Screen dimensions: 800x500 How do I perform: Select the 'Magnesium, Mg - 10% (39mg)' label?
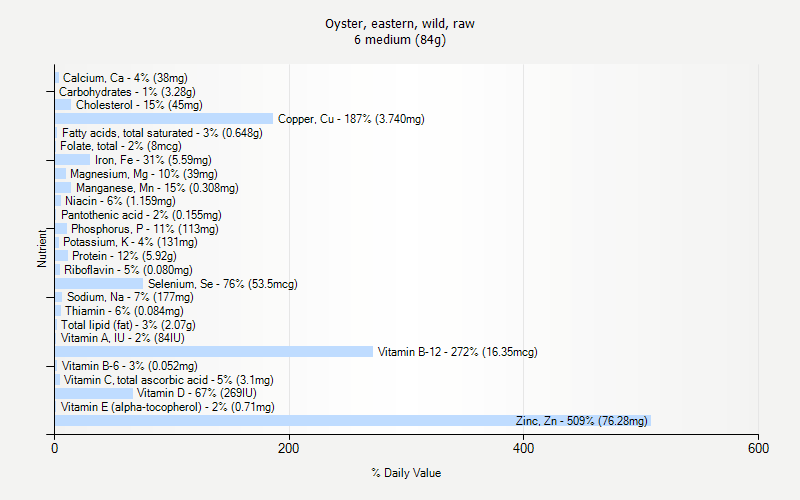(144, 174)
